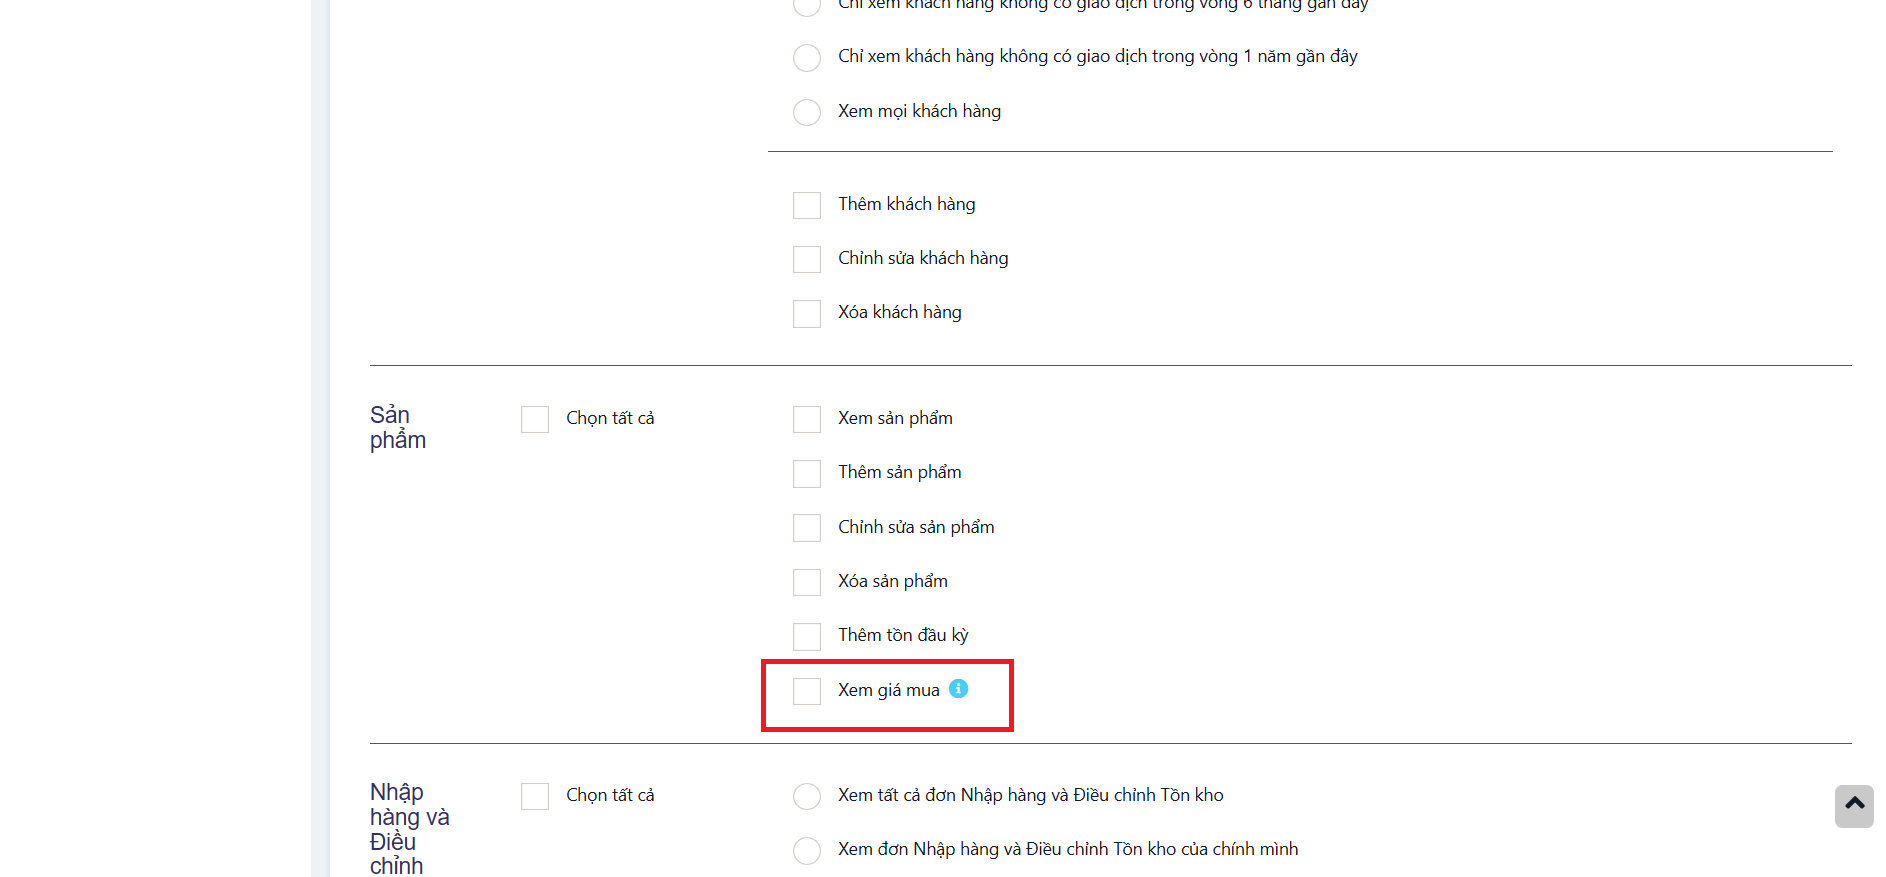Click the scroll-to-top arrow button

coord(1854,806)
